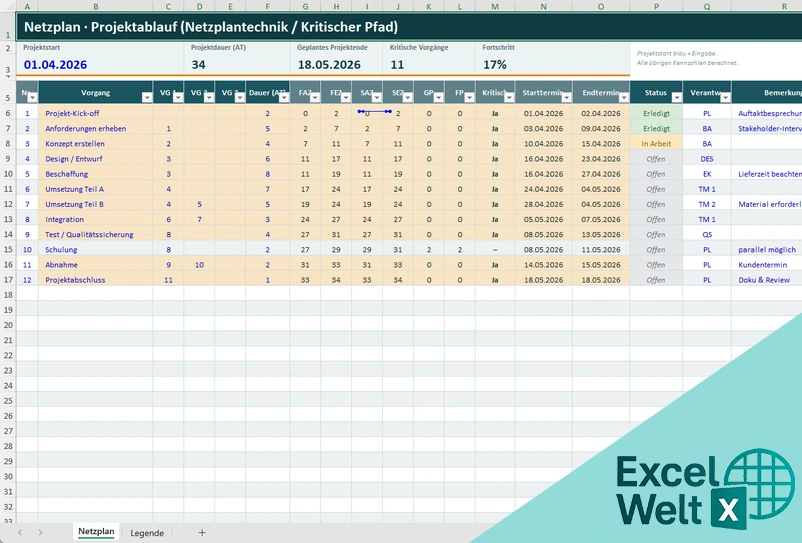Open the VG 1 column filter dropdown

click(x=178, y=97)
